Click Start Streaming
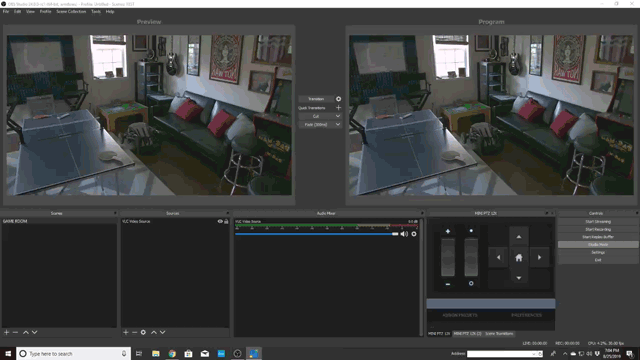The width and height of the screenshot is (640, 360). pos(598,222)
